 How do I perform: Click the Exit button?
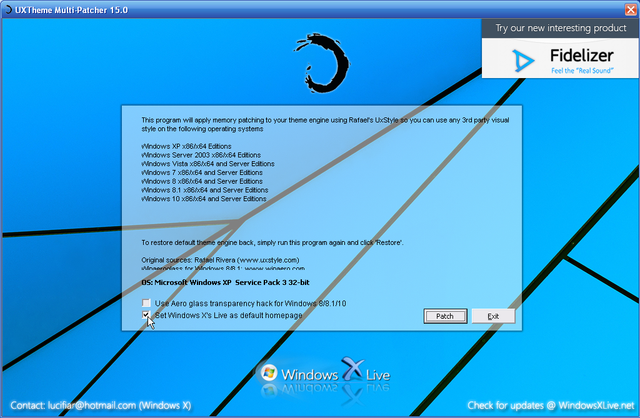click(493, 316)
